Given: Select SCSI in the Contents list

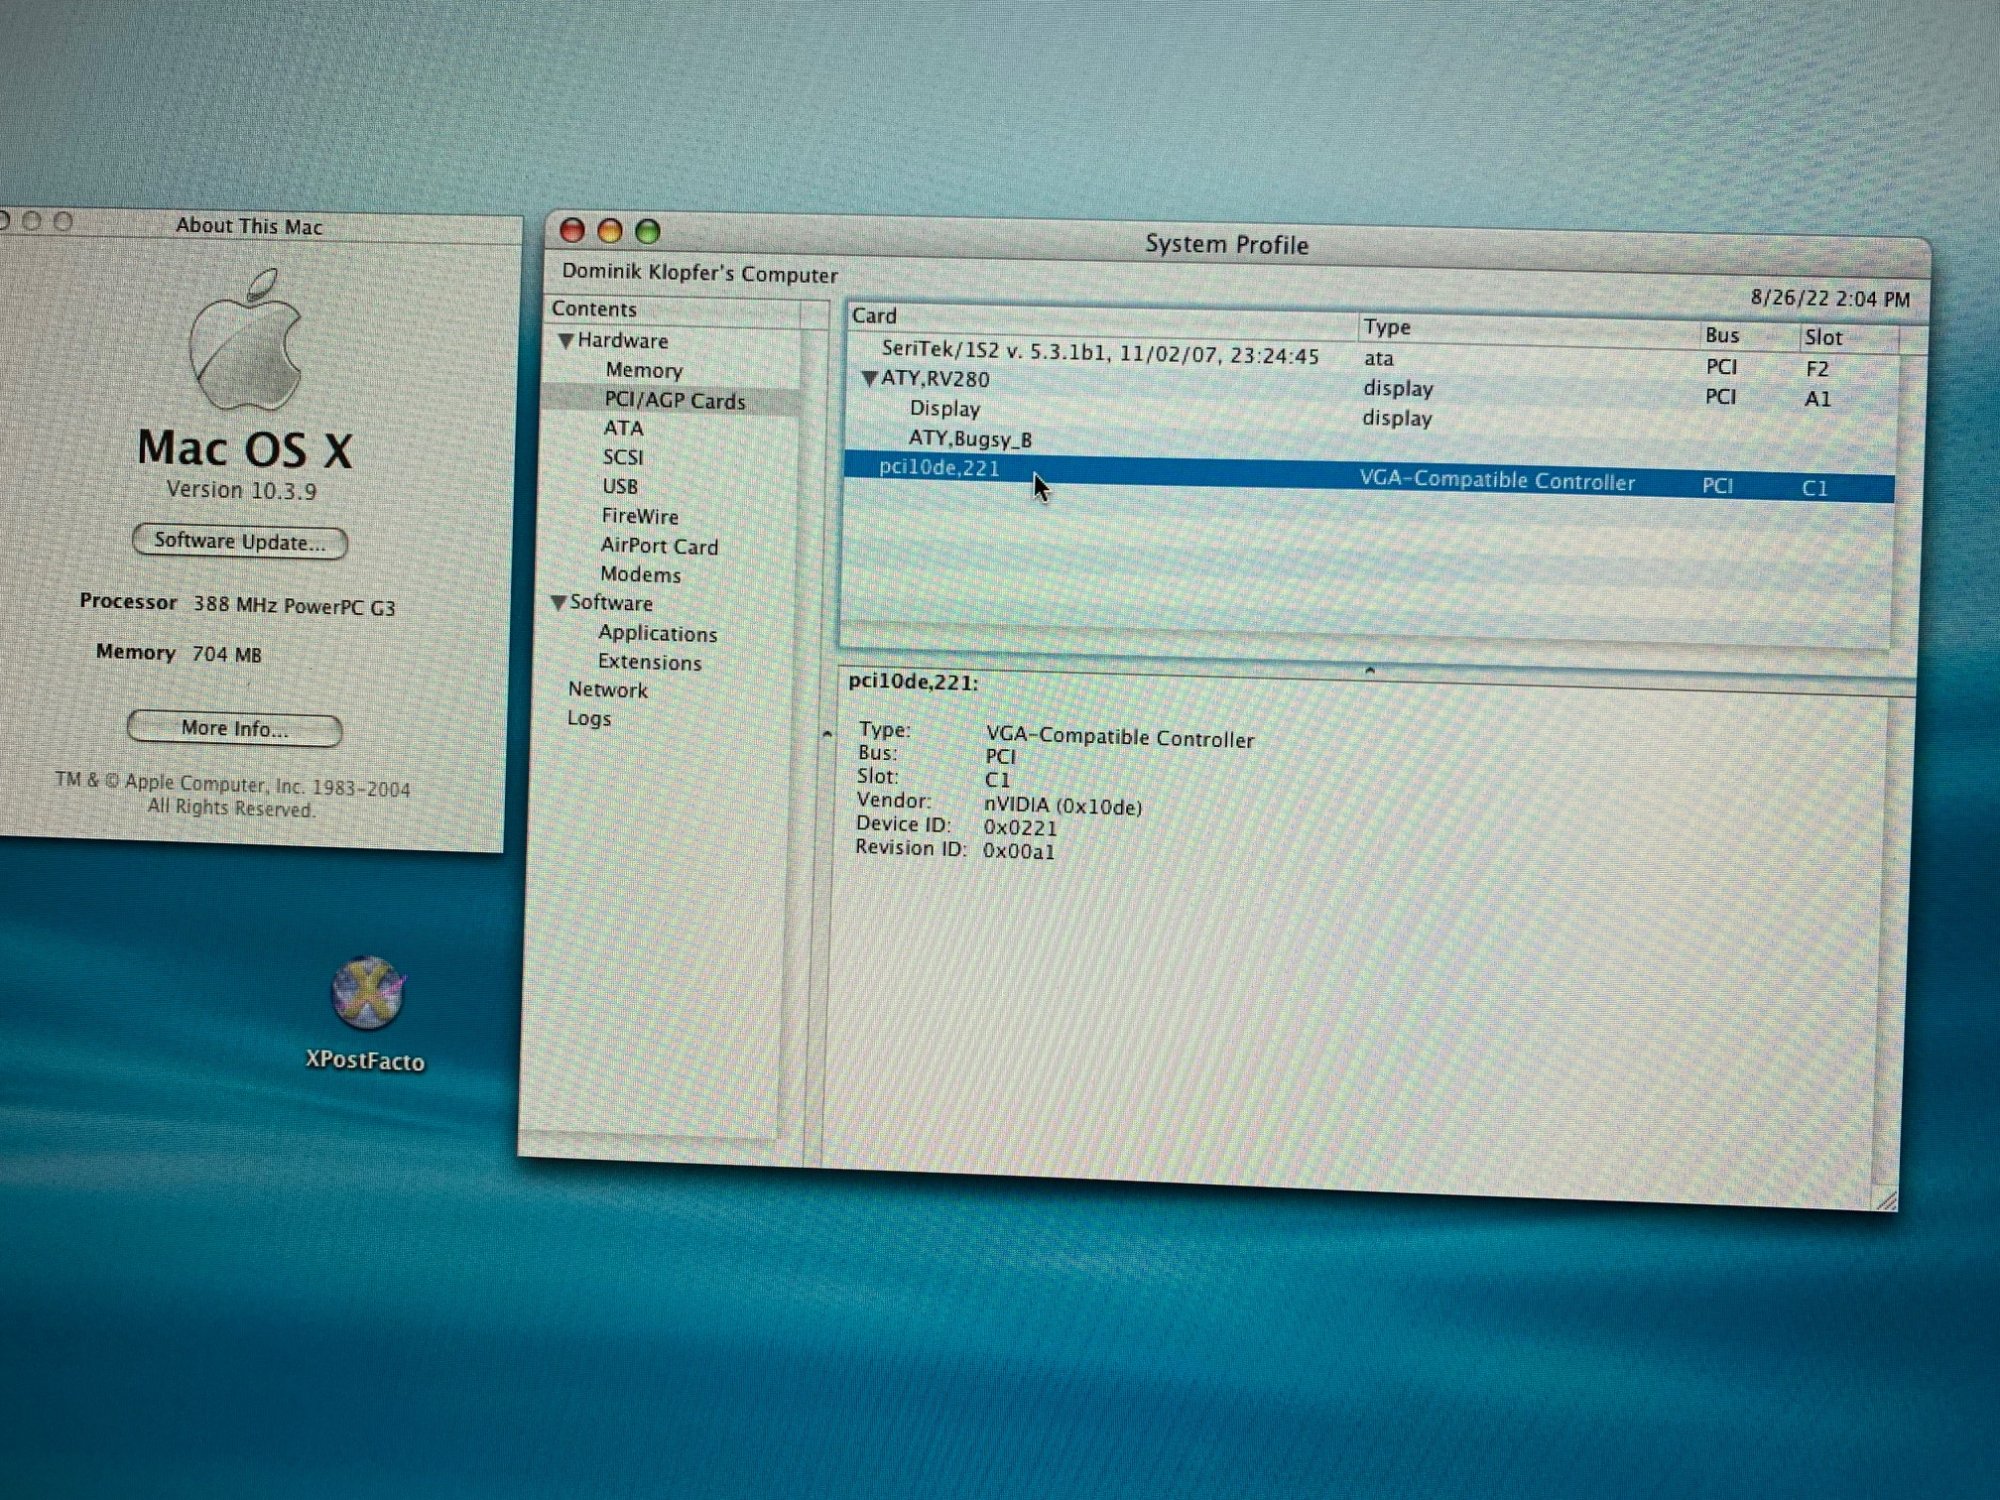Looking at the screenshot, I should 623,457.
